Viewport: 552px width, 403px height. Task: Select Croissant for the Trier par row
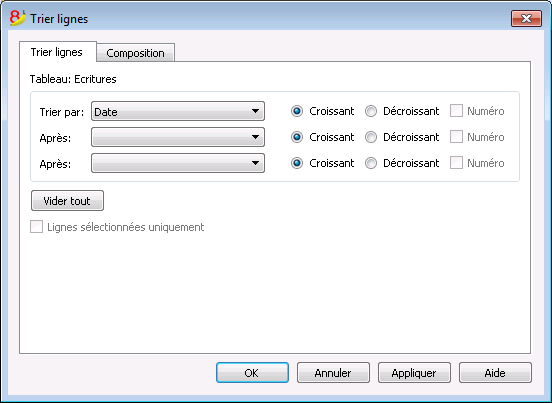click(297, 111)
